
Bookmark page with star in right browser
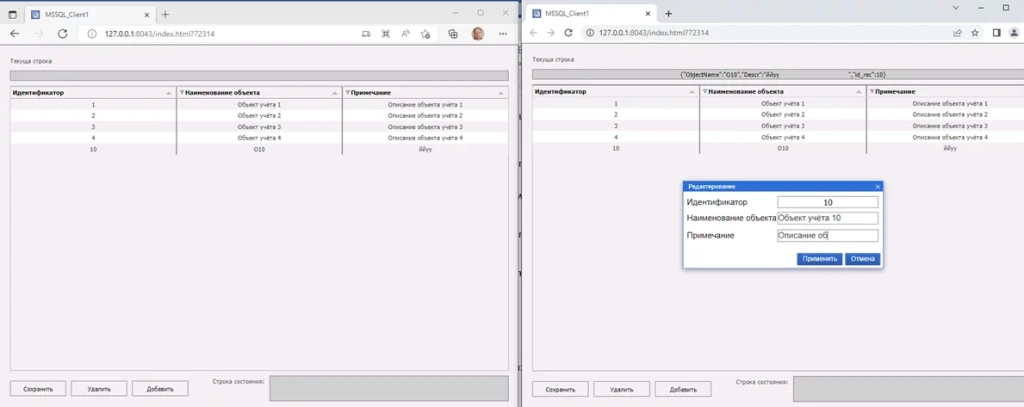click(x=974, y=33)
